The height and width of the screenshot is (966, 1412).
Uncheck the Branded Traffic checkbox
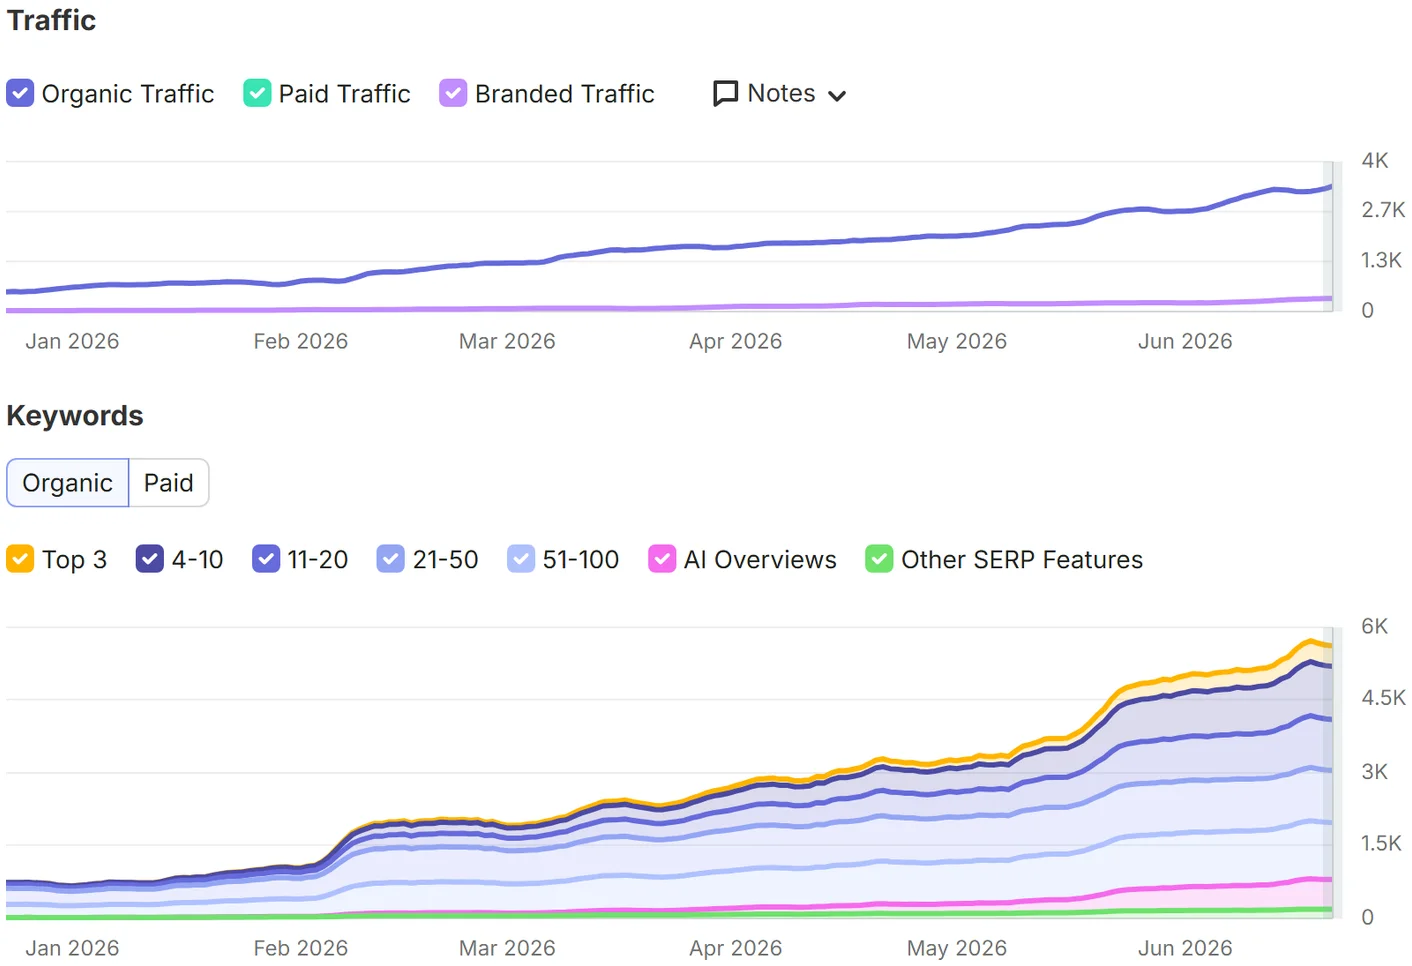[x=453, y=93]
